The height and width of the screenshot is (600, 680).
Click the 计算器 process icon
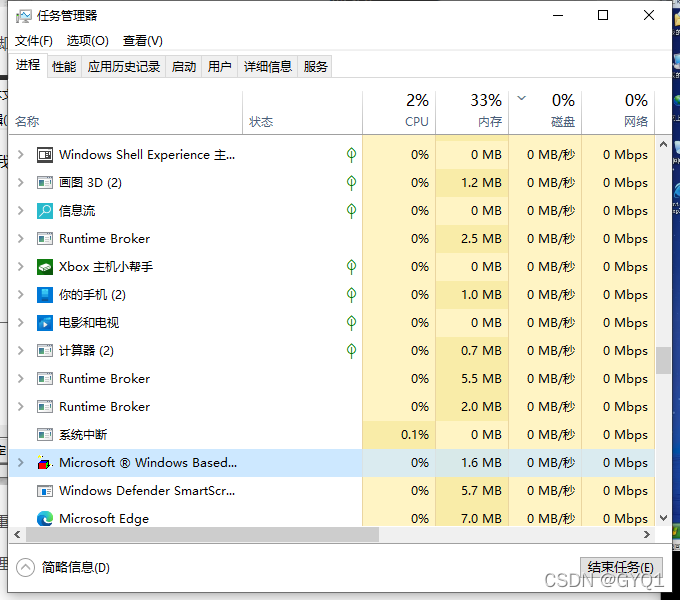click(x=45, y=351)
